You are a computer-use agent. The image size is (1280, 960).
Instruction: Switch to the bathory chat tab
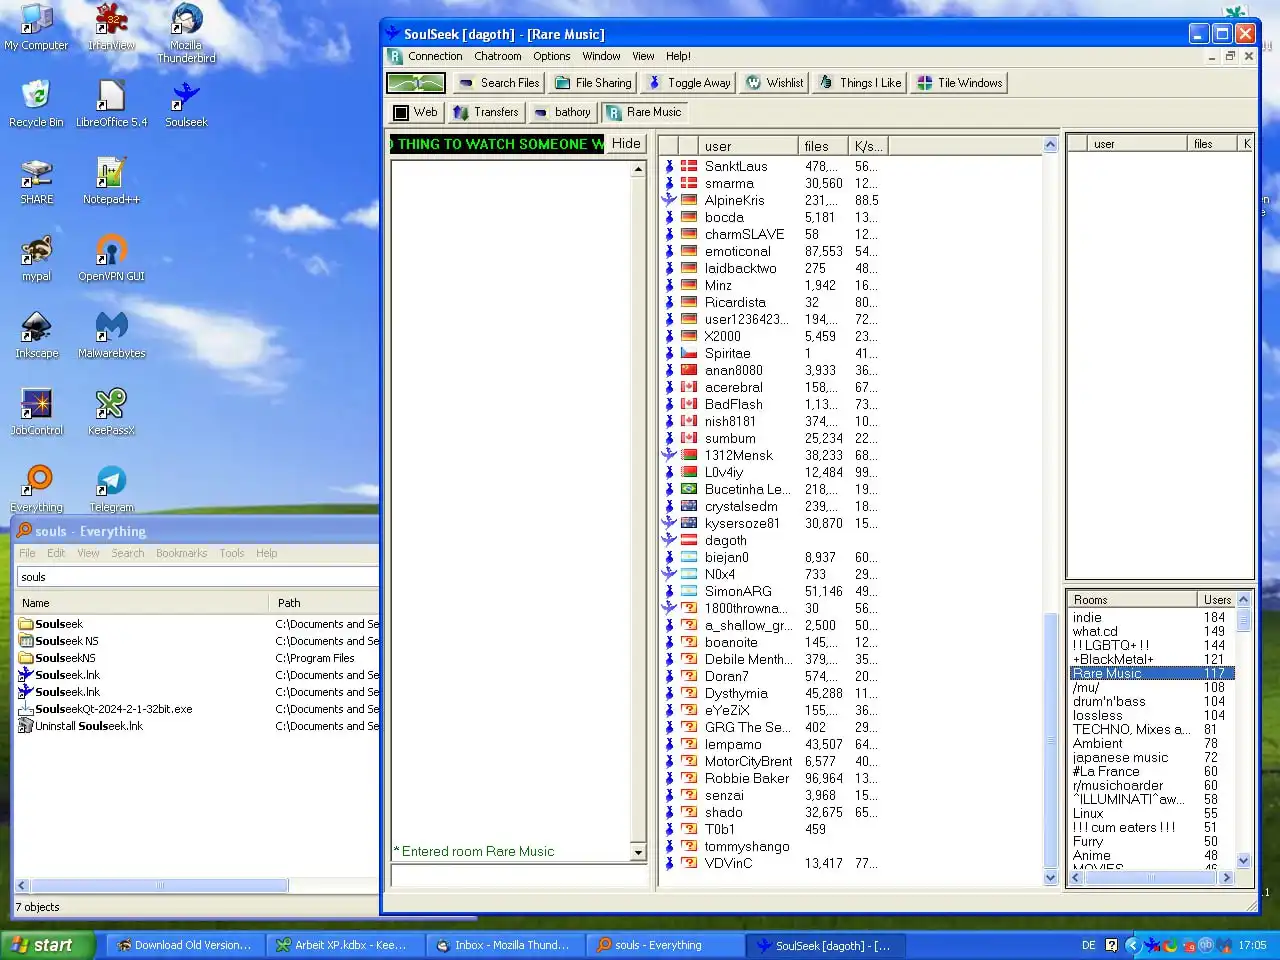pyautogui.click(x=562, y=112)
